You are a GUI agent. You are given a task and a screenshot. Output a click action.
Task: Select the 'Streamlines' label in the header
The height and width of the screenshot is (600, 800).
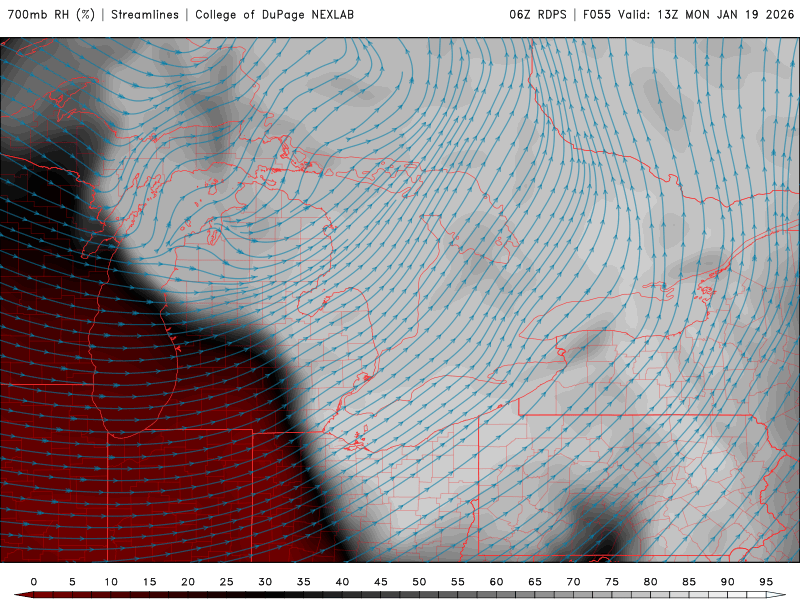145,14
